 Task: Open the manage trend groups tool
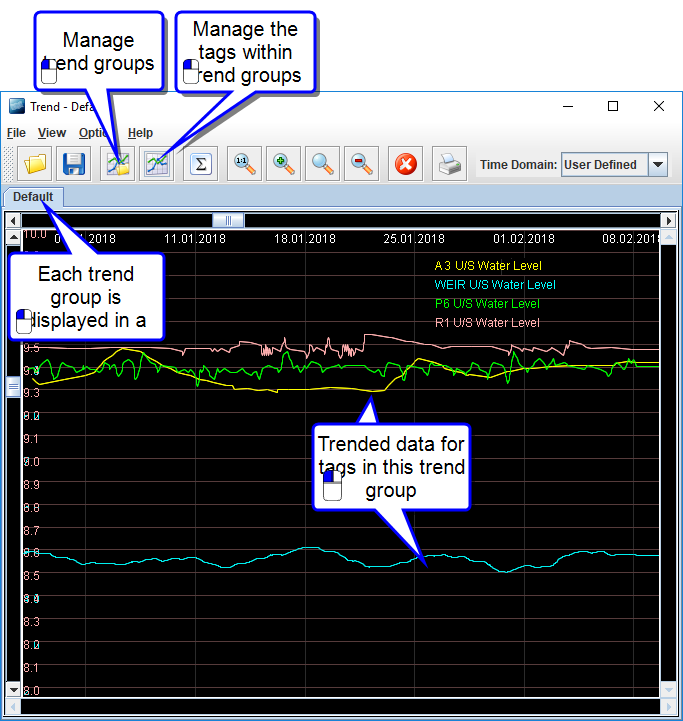[x=119, y=164]
